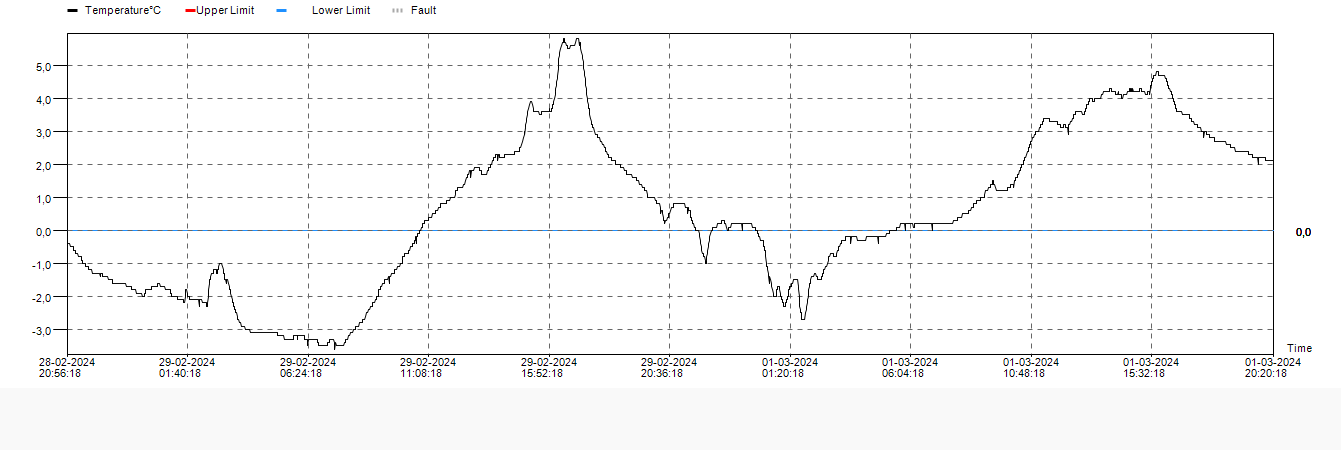Click the 01-03-2024 10:48:18 time label

(1031, 368)
